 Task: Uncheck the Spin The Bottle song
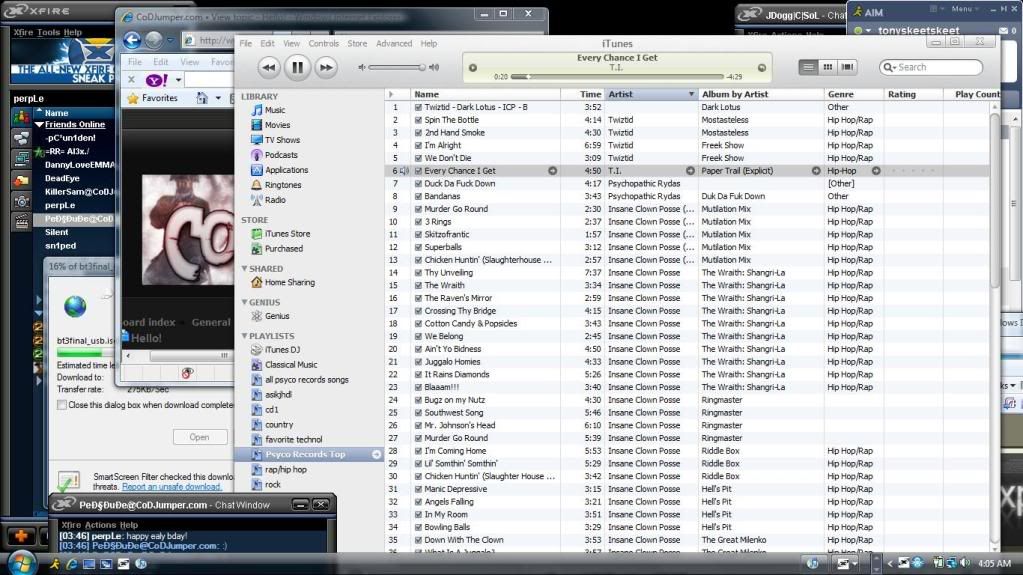click(418, 120)
